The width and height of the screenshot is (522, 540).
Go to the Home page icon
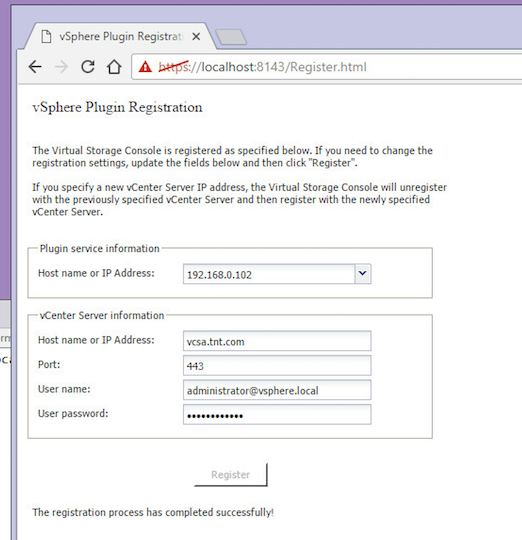(x=114, y=67)
